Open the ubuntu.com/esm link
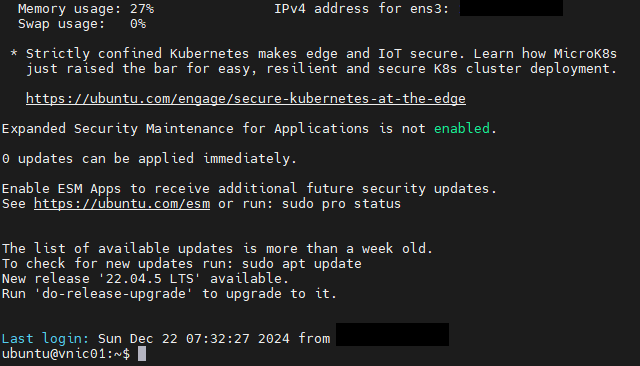 122,204
